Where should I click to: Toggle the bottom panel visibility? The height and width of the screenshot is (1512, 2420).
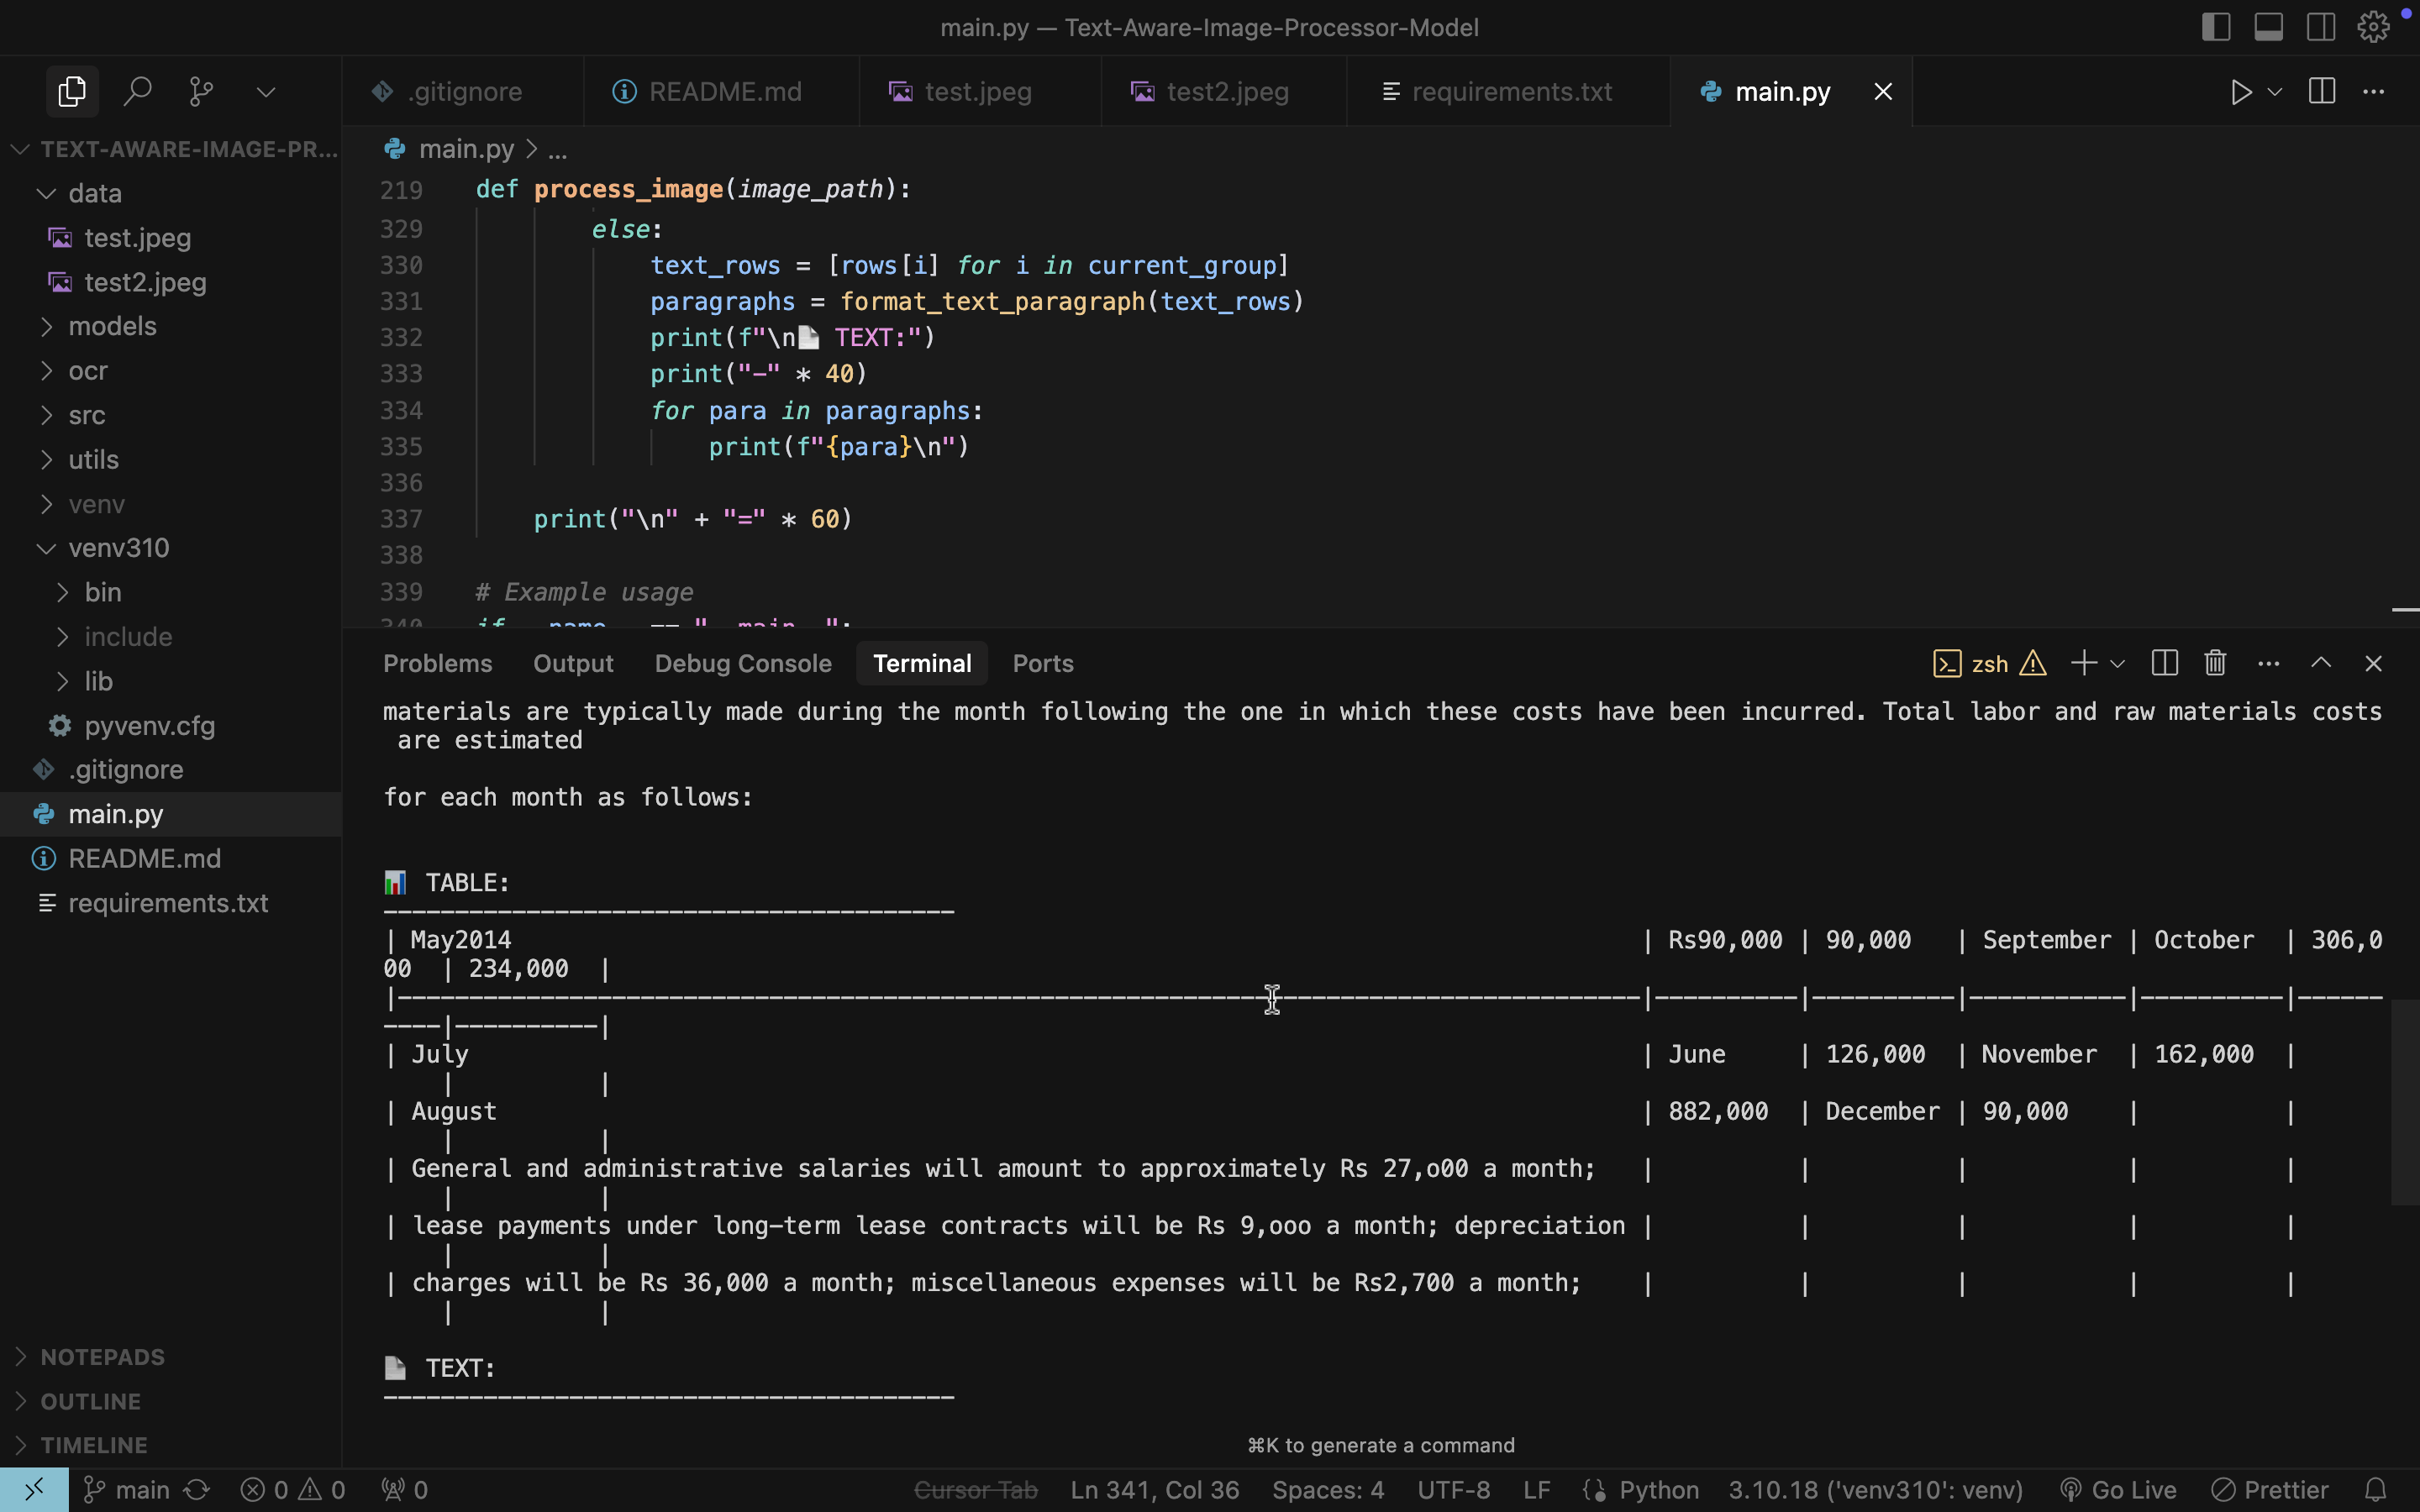(x=2268, y=27)
